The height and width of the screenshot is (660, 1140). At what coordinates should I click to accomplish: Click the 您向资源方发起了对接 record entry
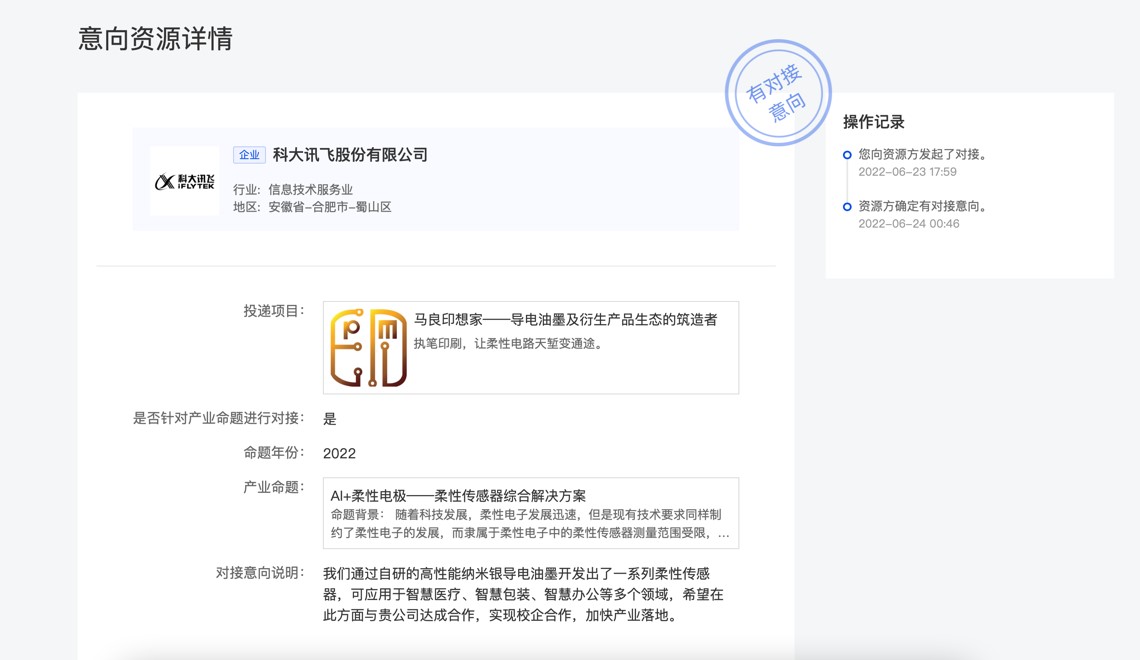click(923, 155)
